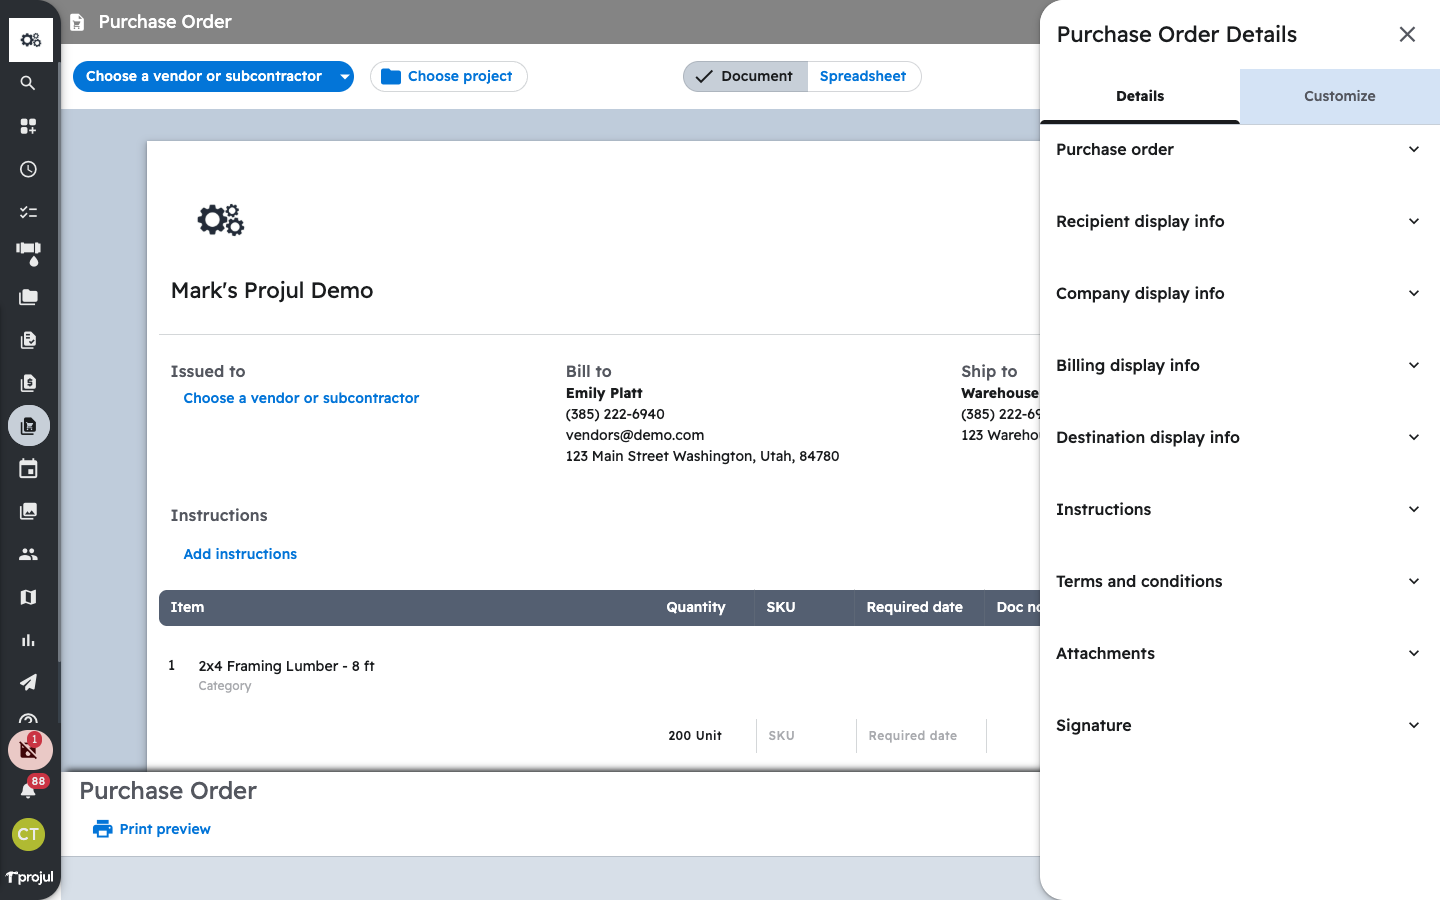Screen dimensions: 1440x900
Task: Switch to the Customize tab
Action: 1340,96
